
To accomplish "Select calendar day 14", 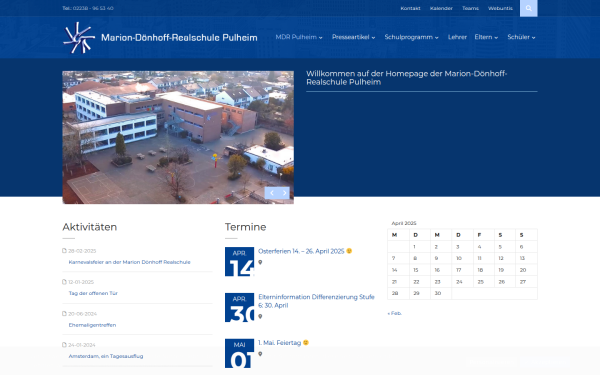I will click(395, 270).
